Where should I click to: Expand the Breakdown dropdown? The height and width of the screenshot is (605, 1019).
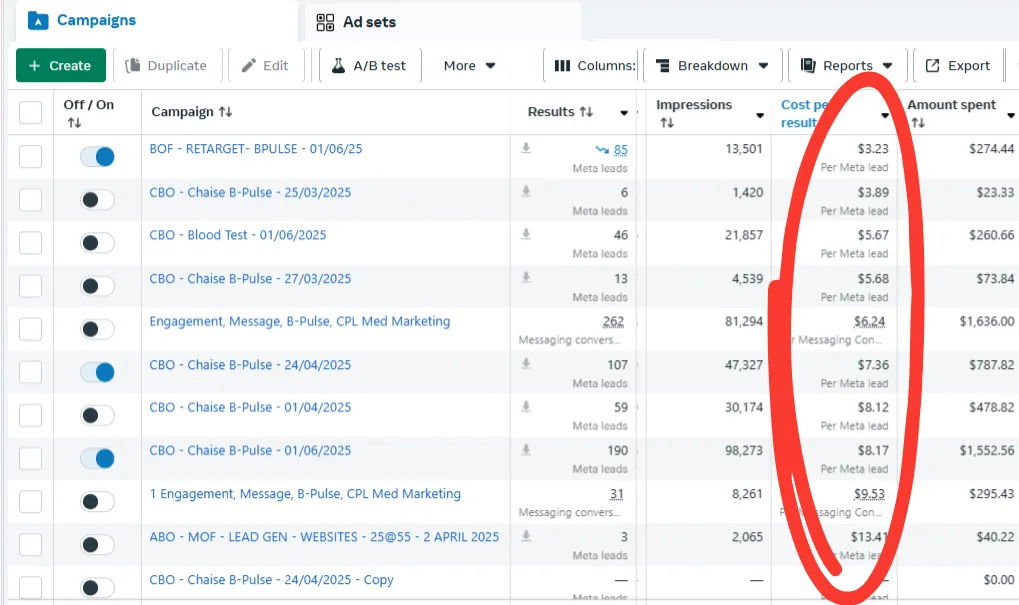(x=712, y=66)
